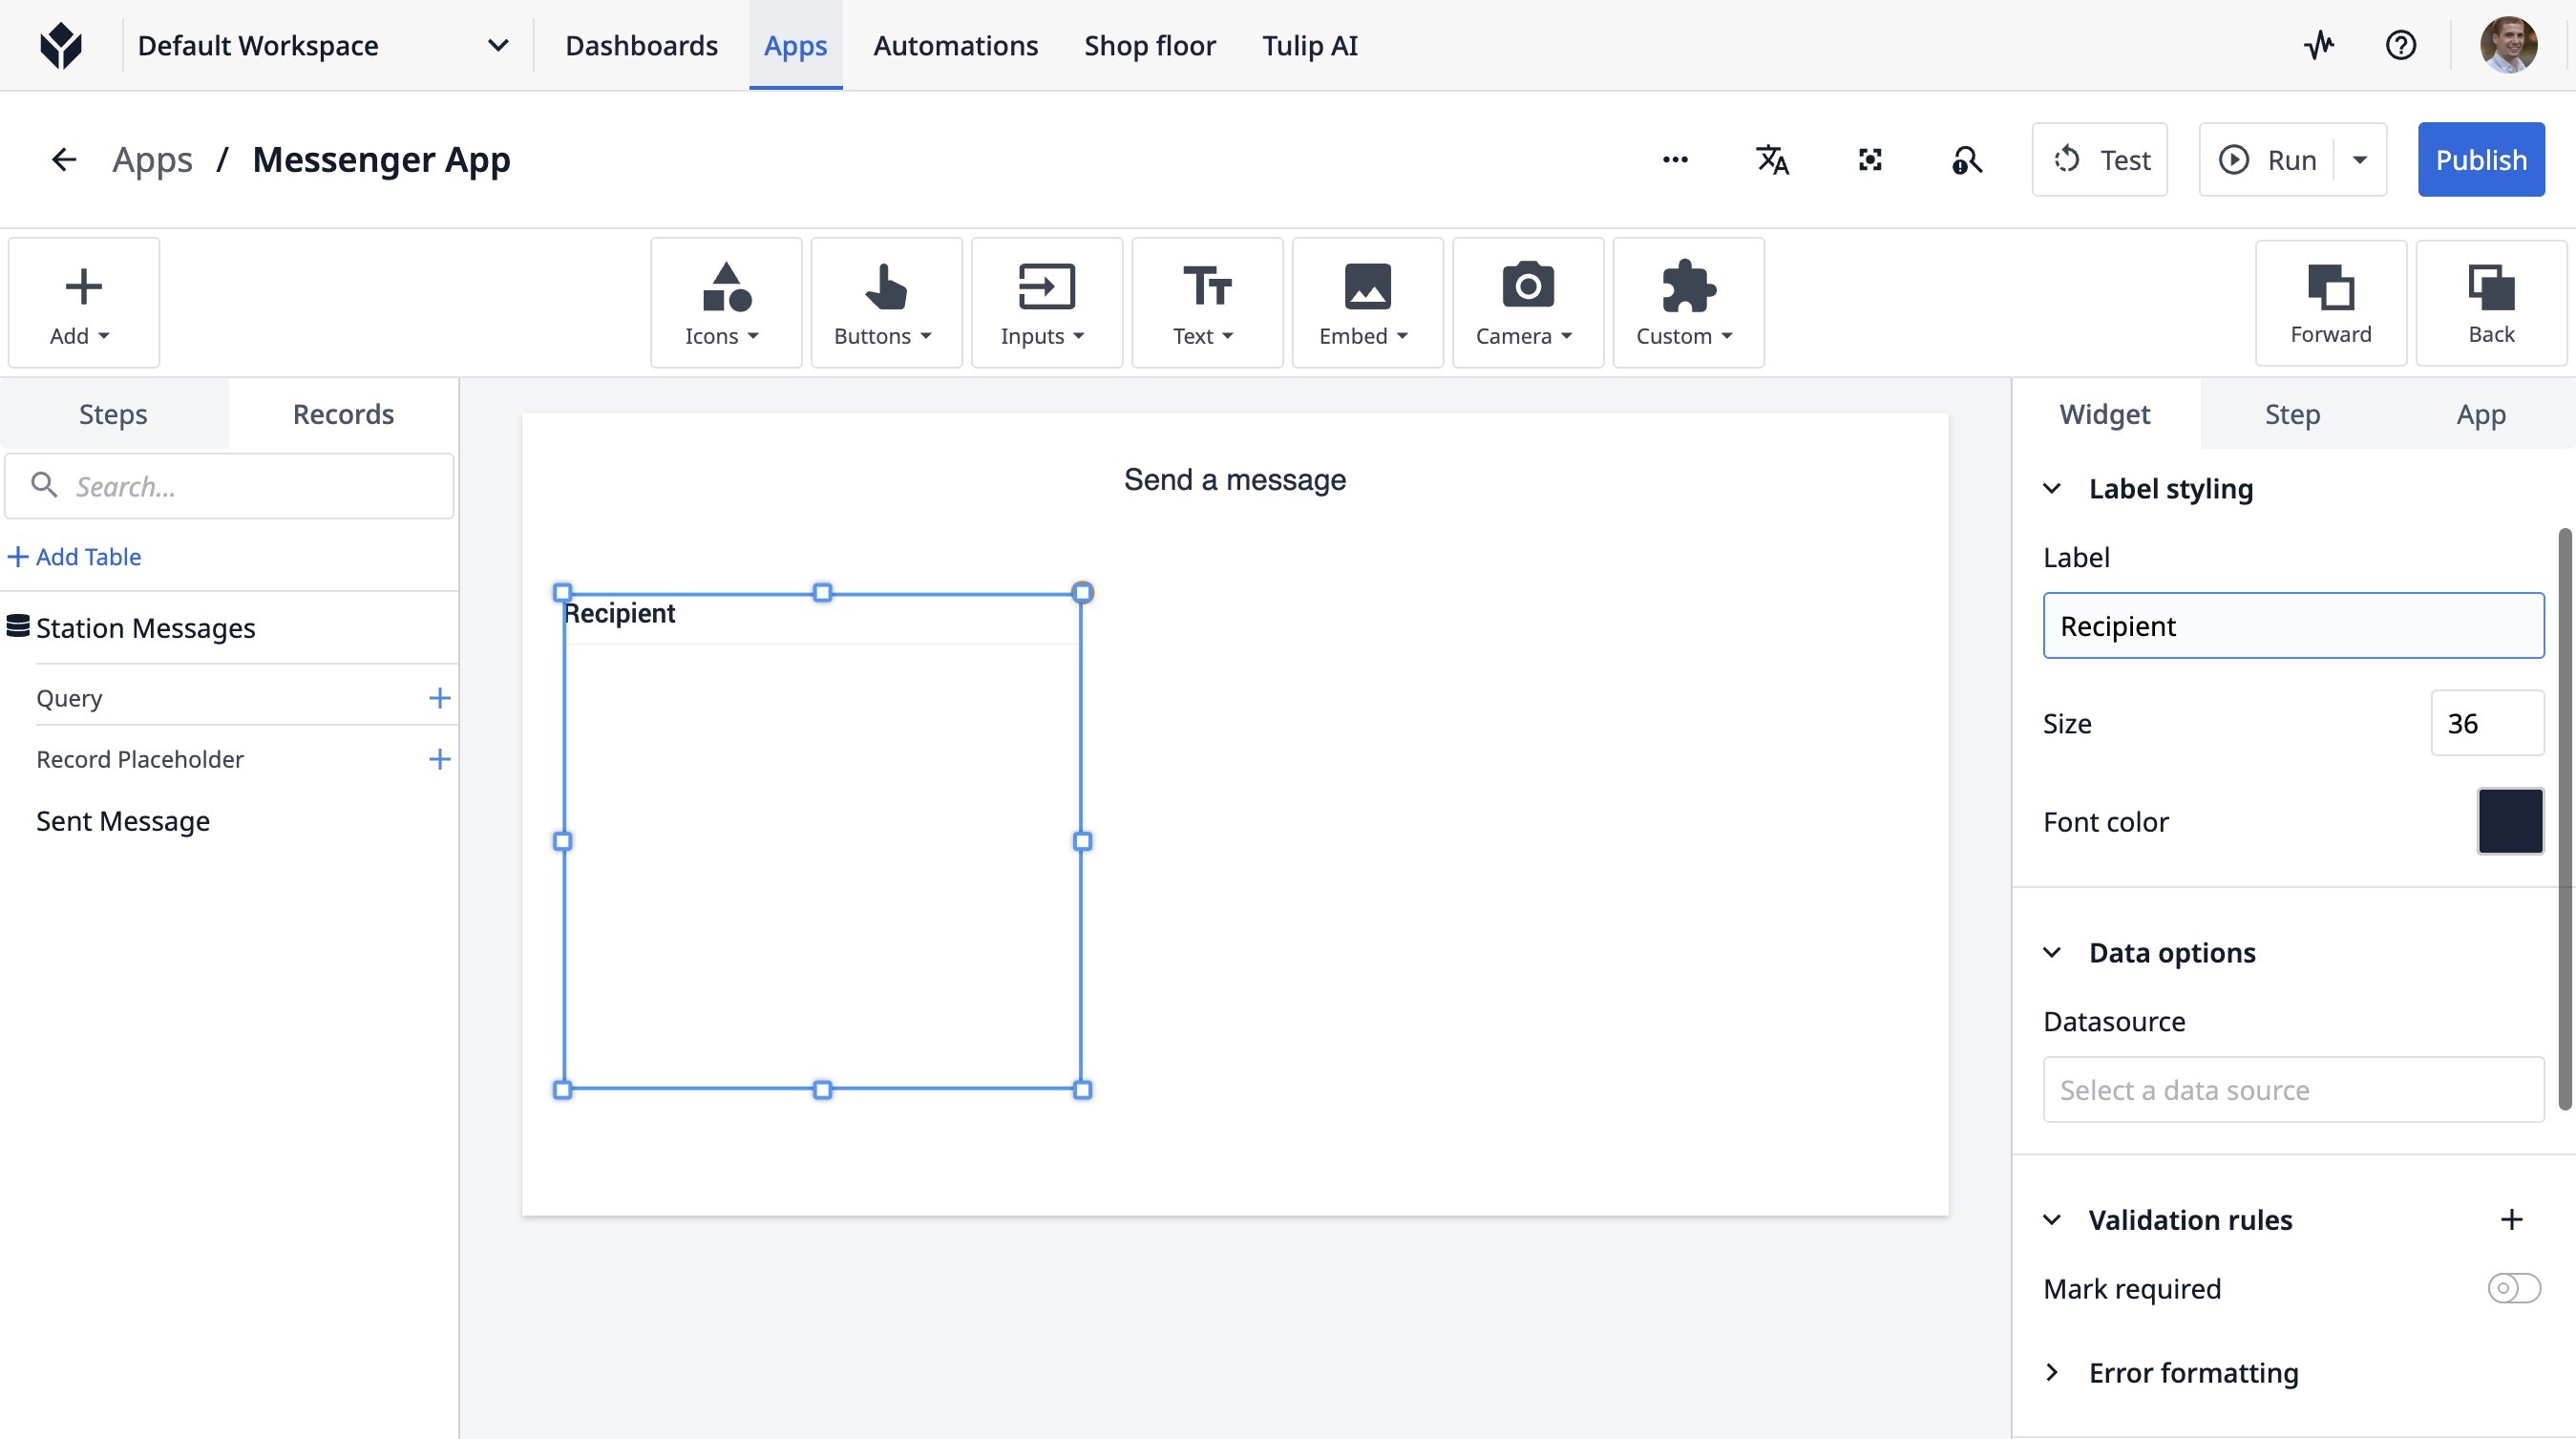This screenshot has width=2576, height=1439.
Task: Open the Run options dropdown arrow
Action: [2360, 160]
